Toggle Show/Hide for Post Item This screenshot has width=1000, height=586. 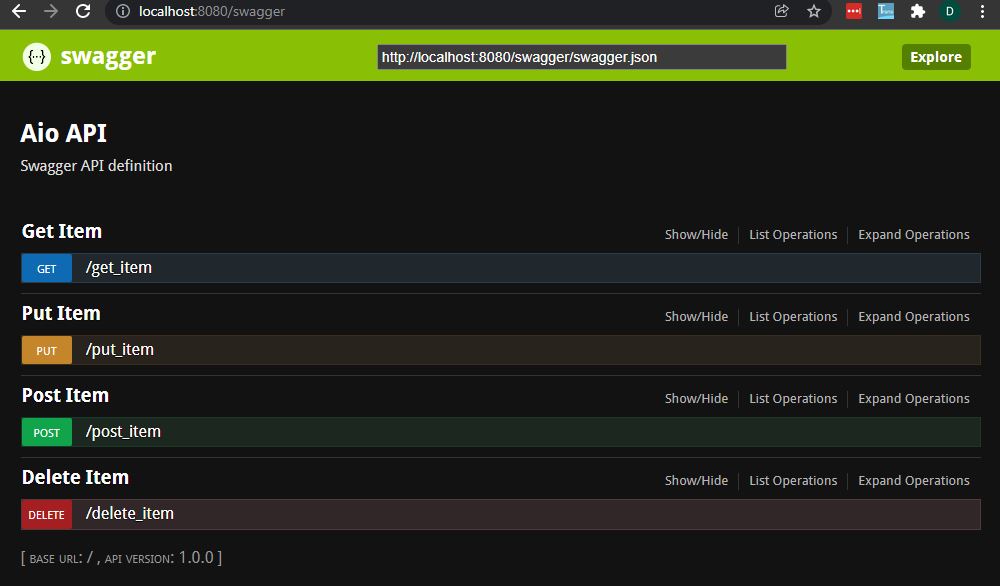pos(696,398)
